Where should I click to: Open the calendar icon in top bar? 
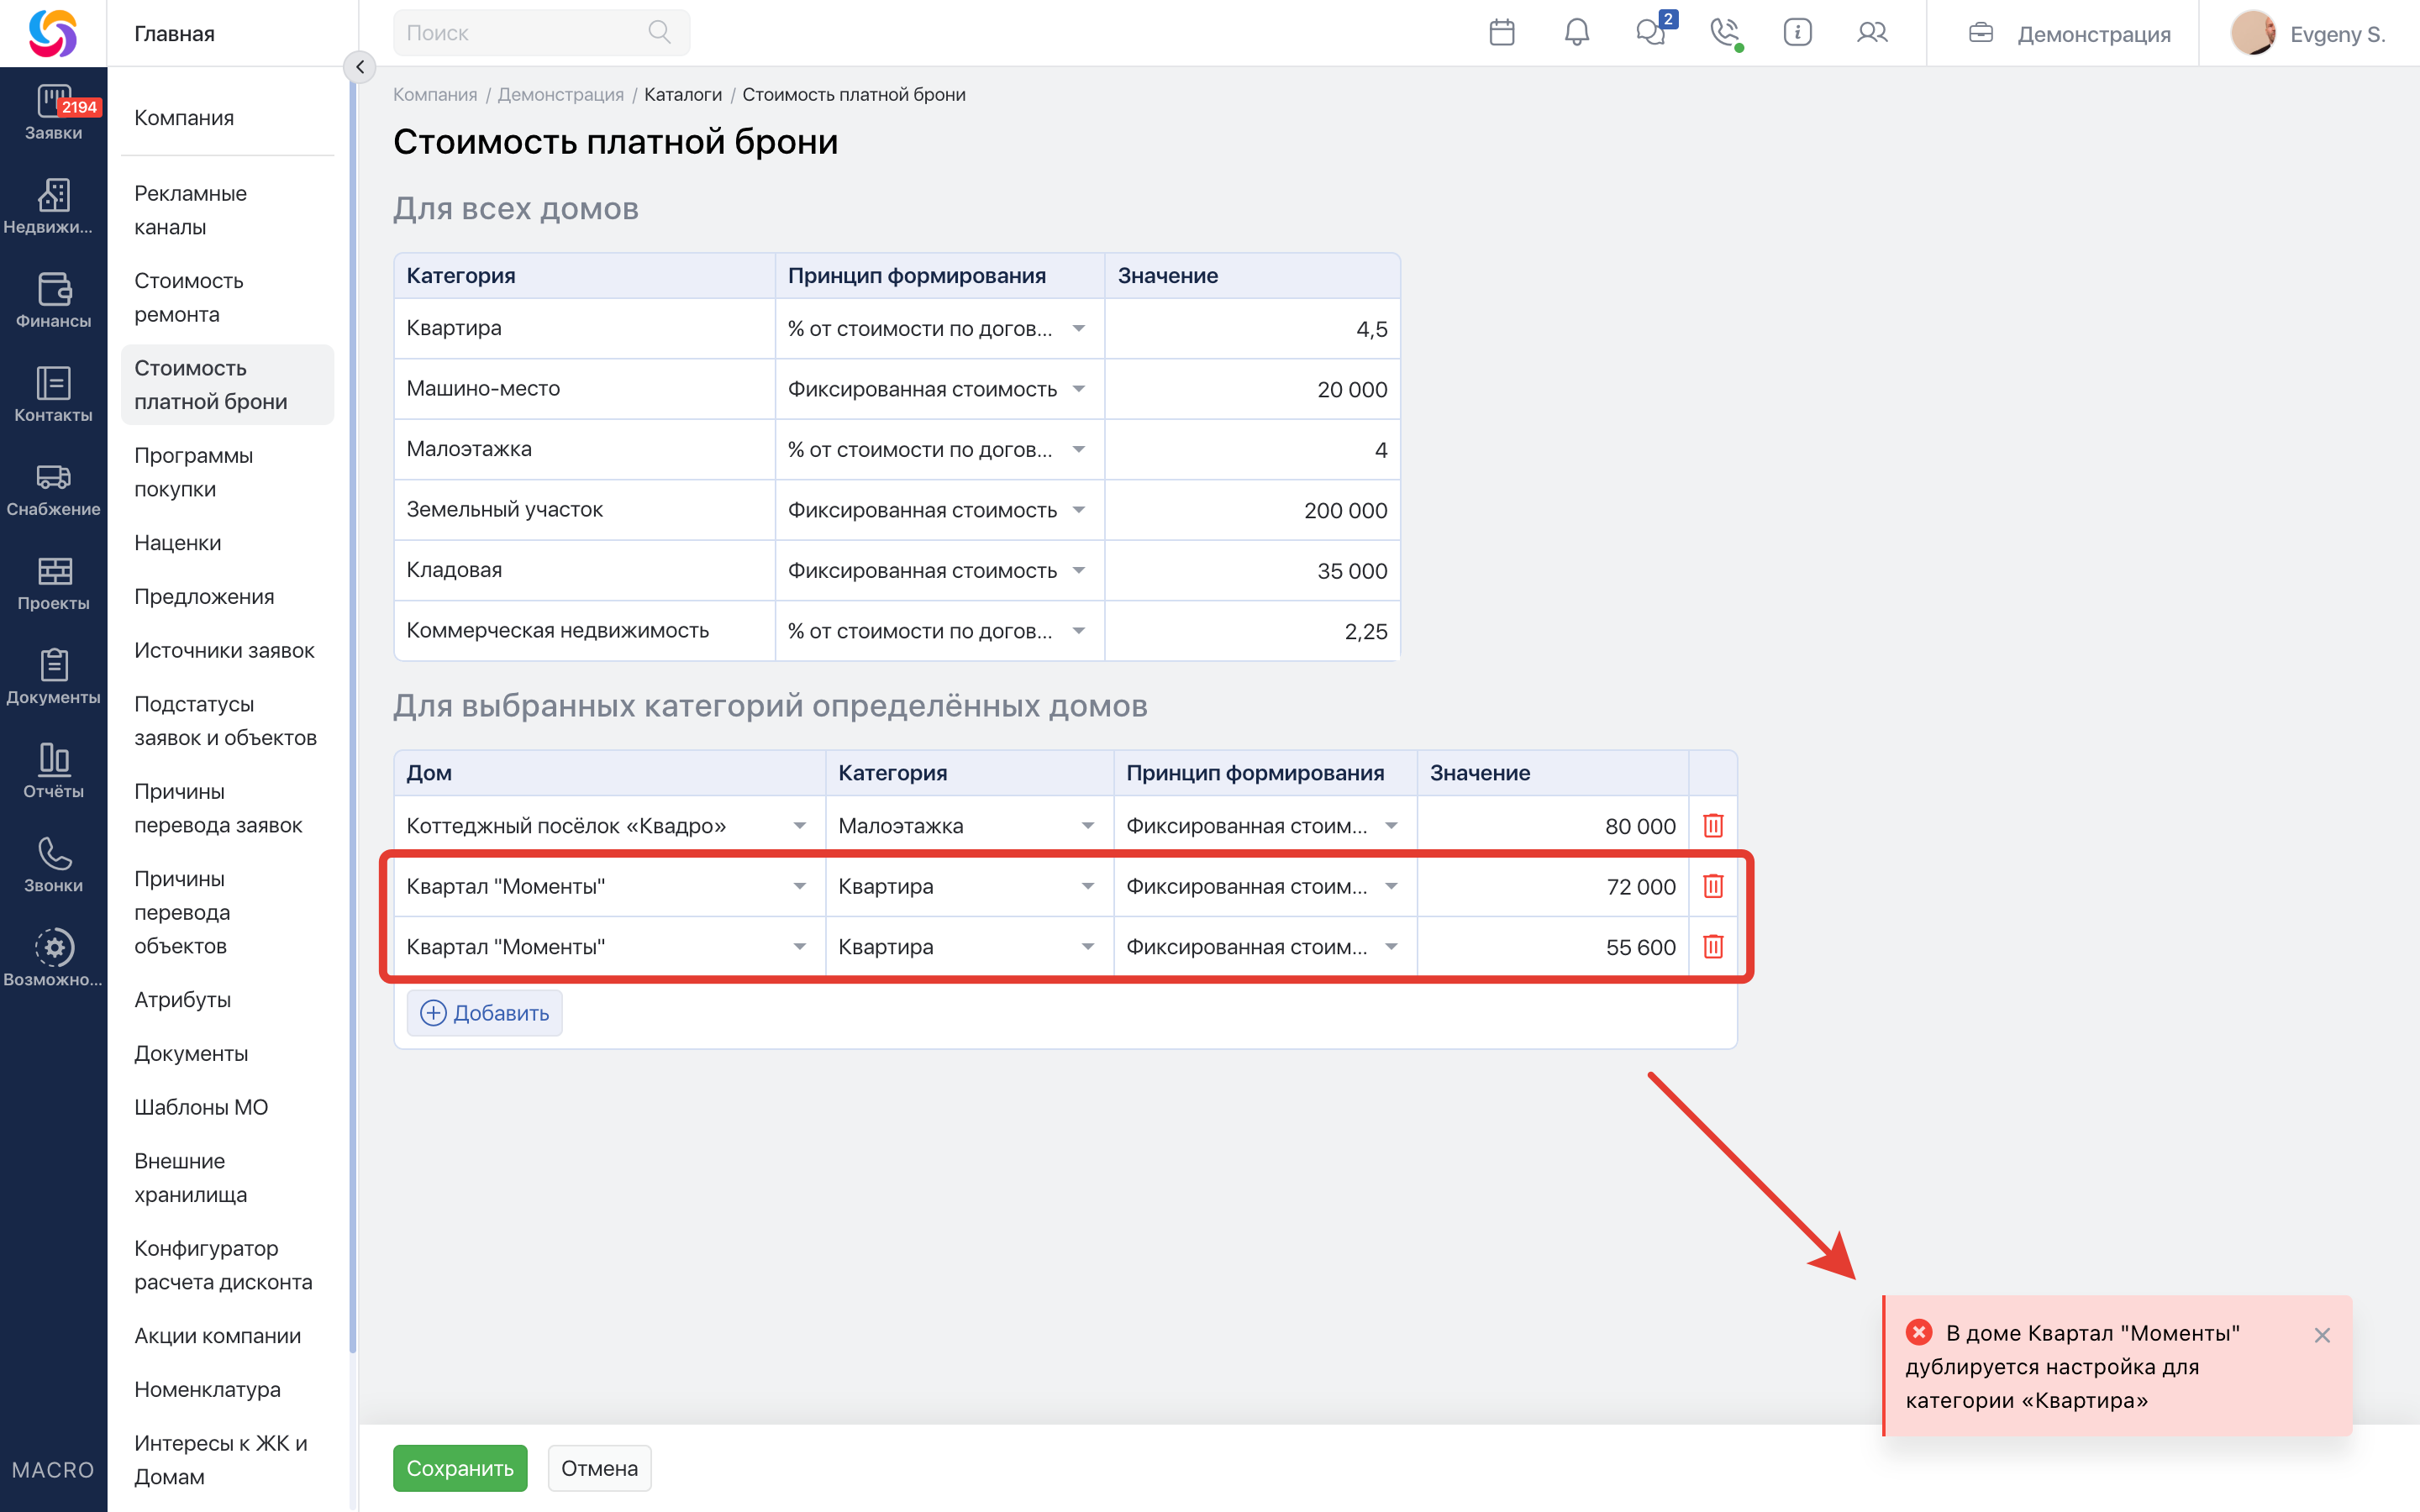[1501, 33]
